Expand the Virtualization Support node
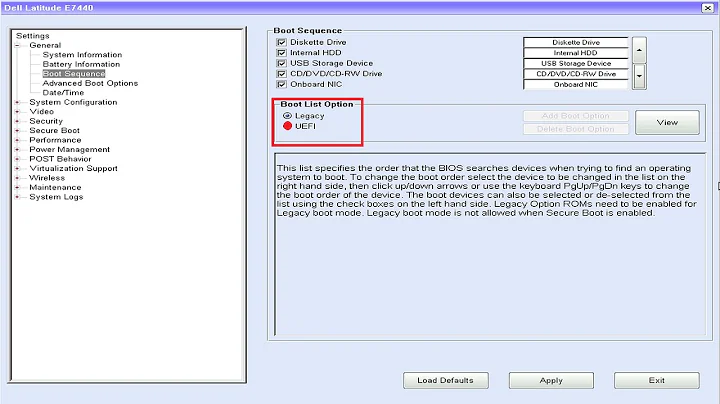 pyautogui.click(x=17, y=168)
